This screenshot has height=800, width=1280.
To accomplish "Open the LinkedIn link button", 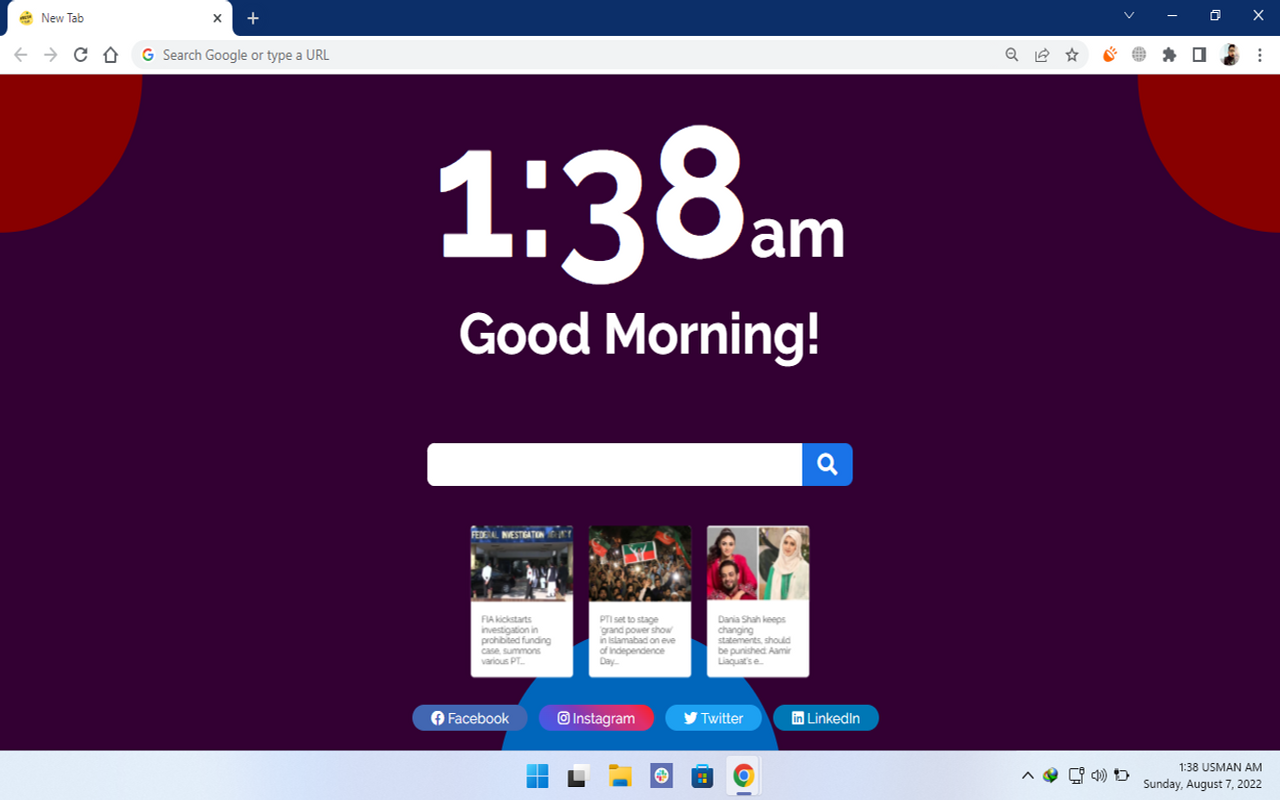I will (826, 718).
